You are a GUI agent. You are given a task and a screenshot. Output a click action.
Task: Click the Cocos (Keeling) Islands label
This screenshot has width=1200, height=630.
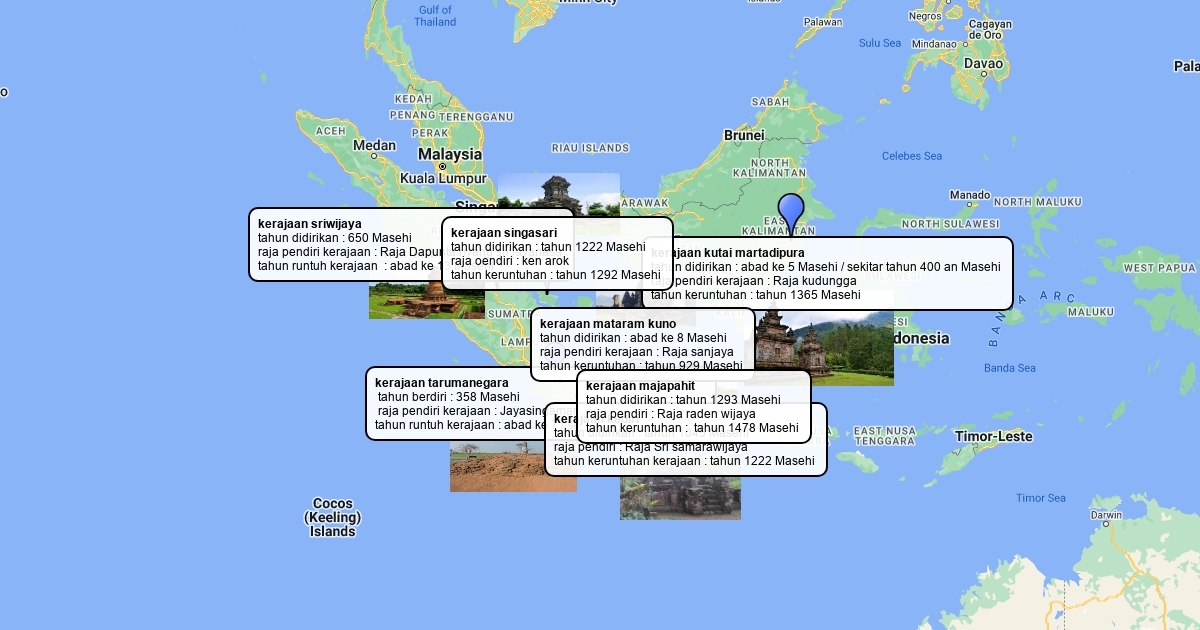332,518
